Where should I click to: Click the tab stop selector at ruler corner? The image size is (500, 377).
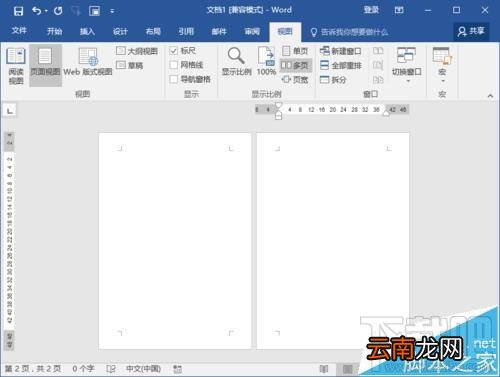coord(10,111)
